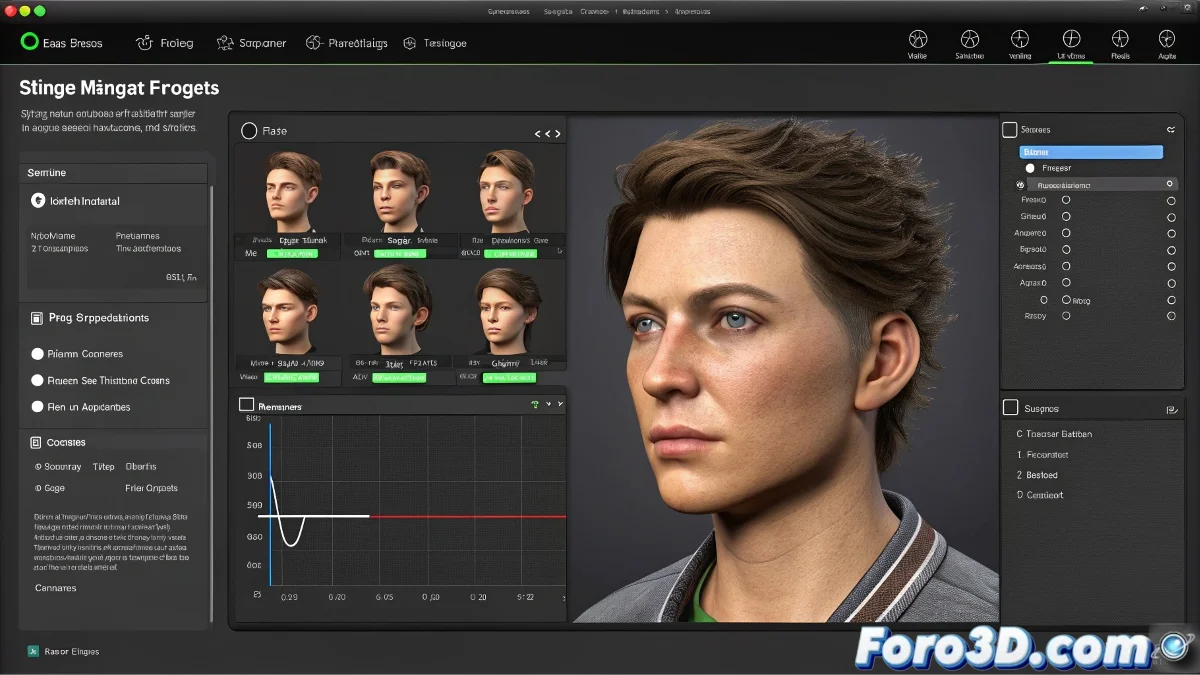Click the green icon in Remsmners graph header
Screen dimensions: 1200x675
pos(535,404)
